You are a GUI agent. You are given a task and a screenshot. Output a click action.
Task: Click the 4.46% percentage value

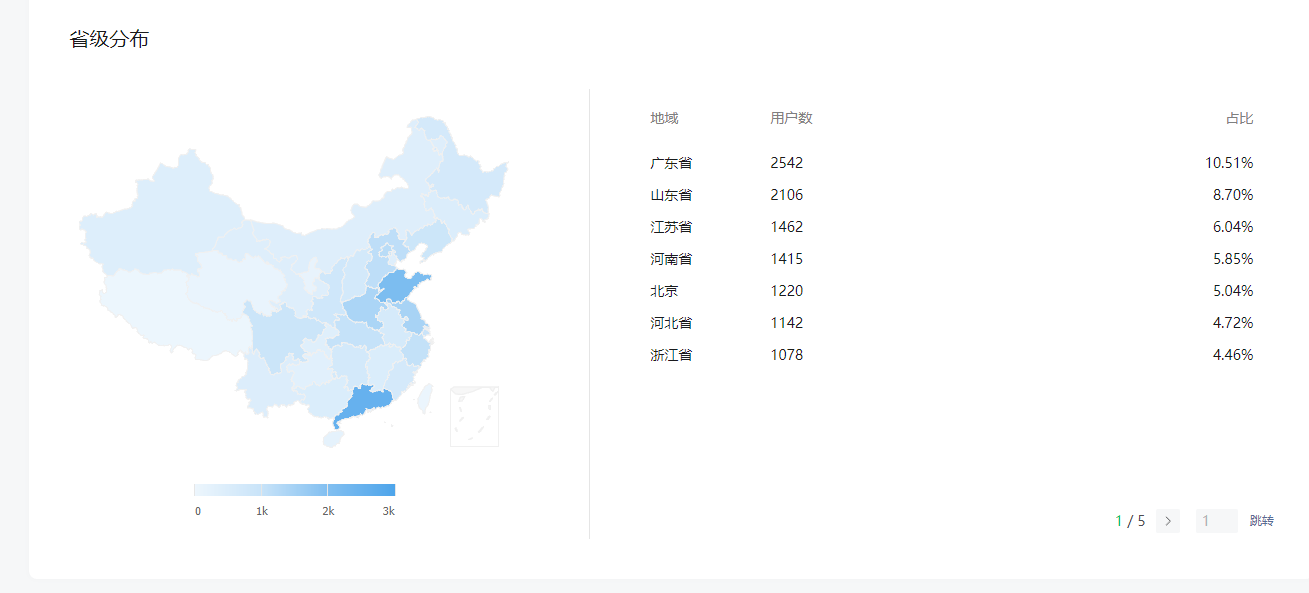(x=1233, y=355)
